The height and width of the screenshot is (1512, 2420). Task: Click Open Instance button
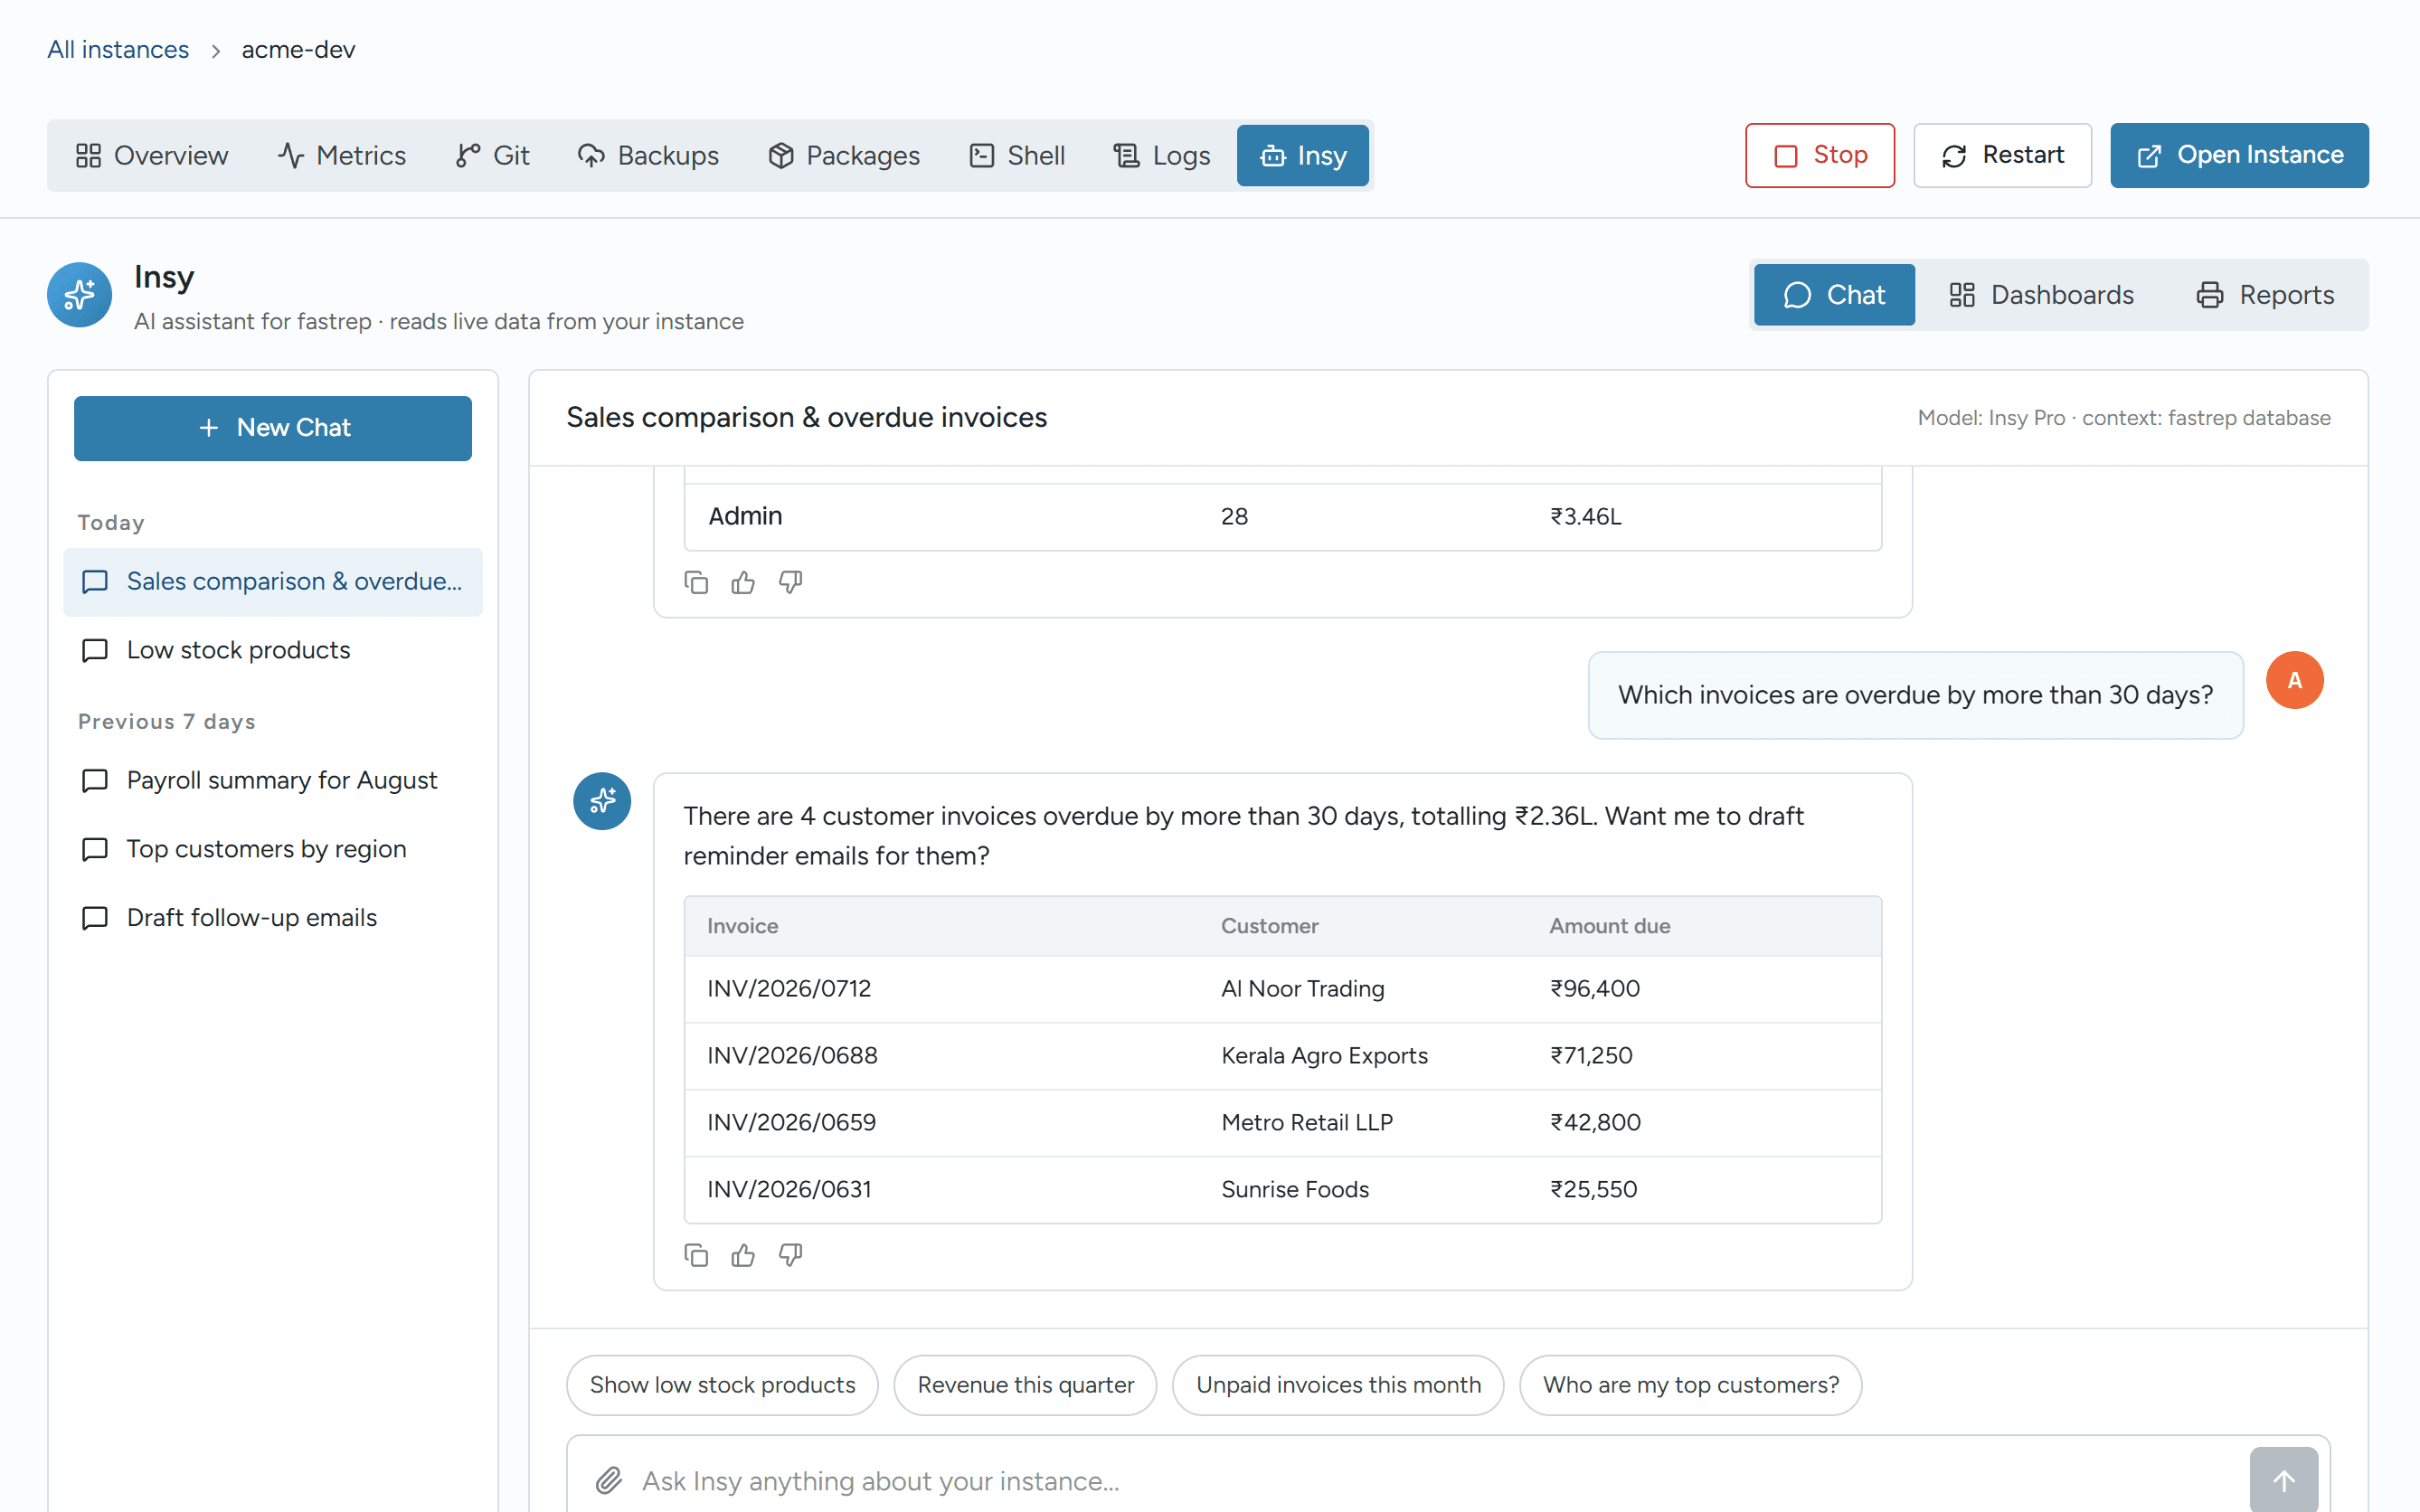(2240, 155)
